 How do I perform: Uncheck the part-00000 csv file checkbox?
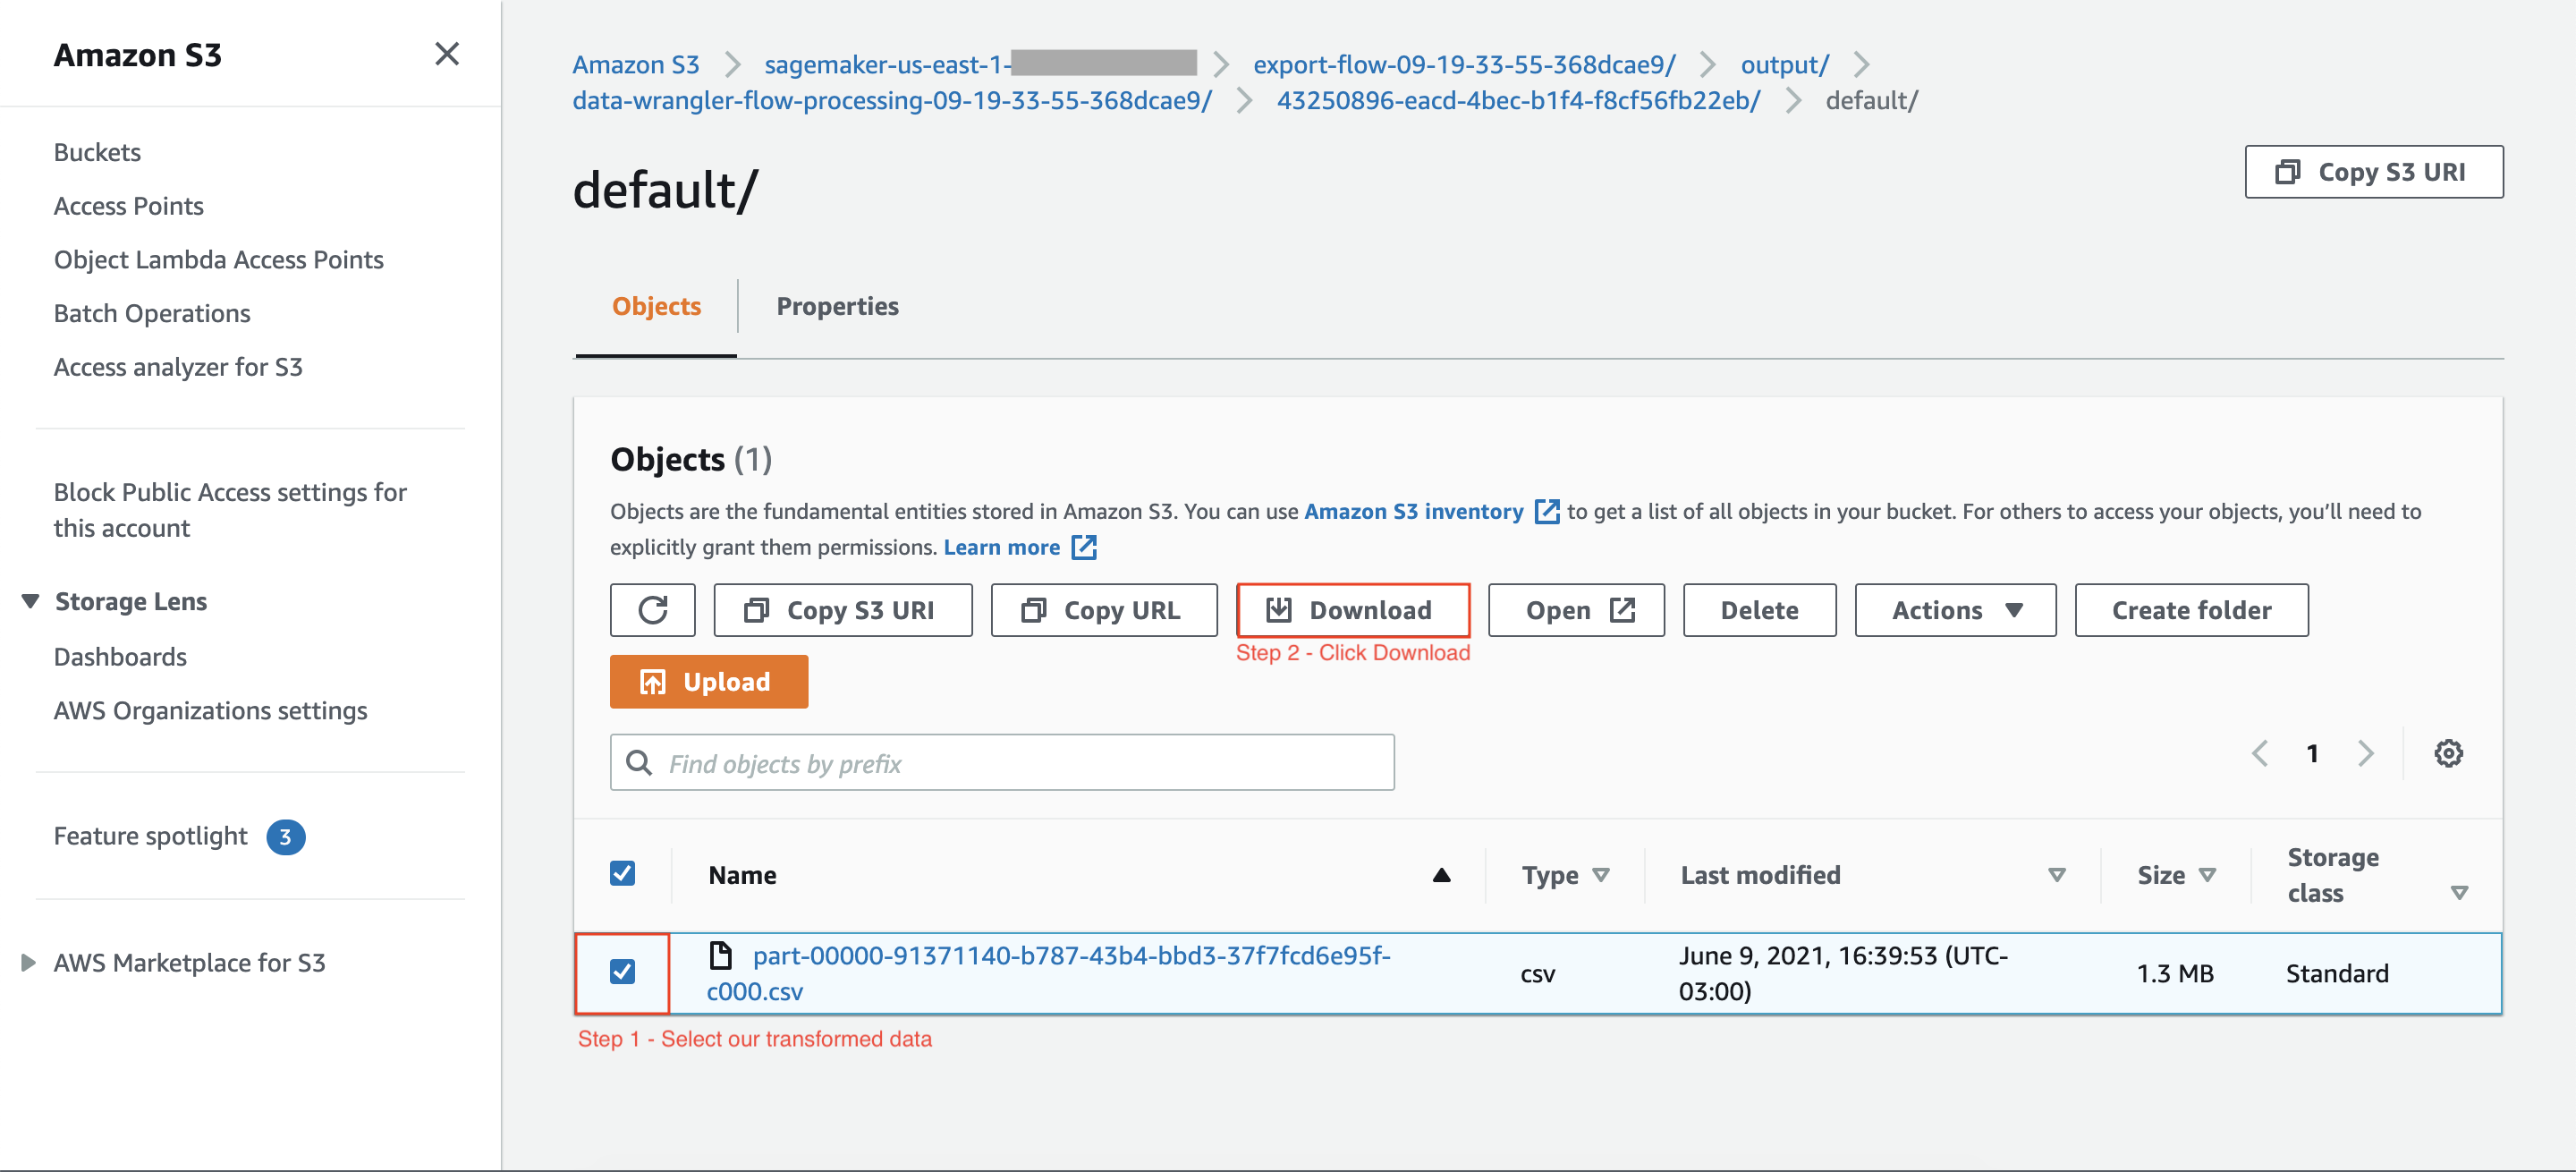coord(622,971)
